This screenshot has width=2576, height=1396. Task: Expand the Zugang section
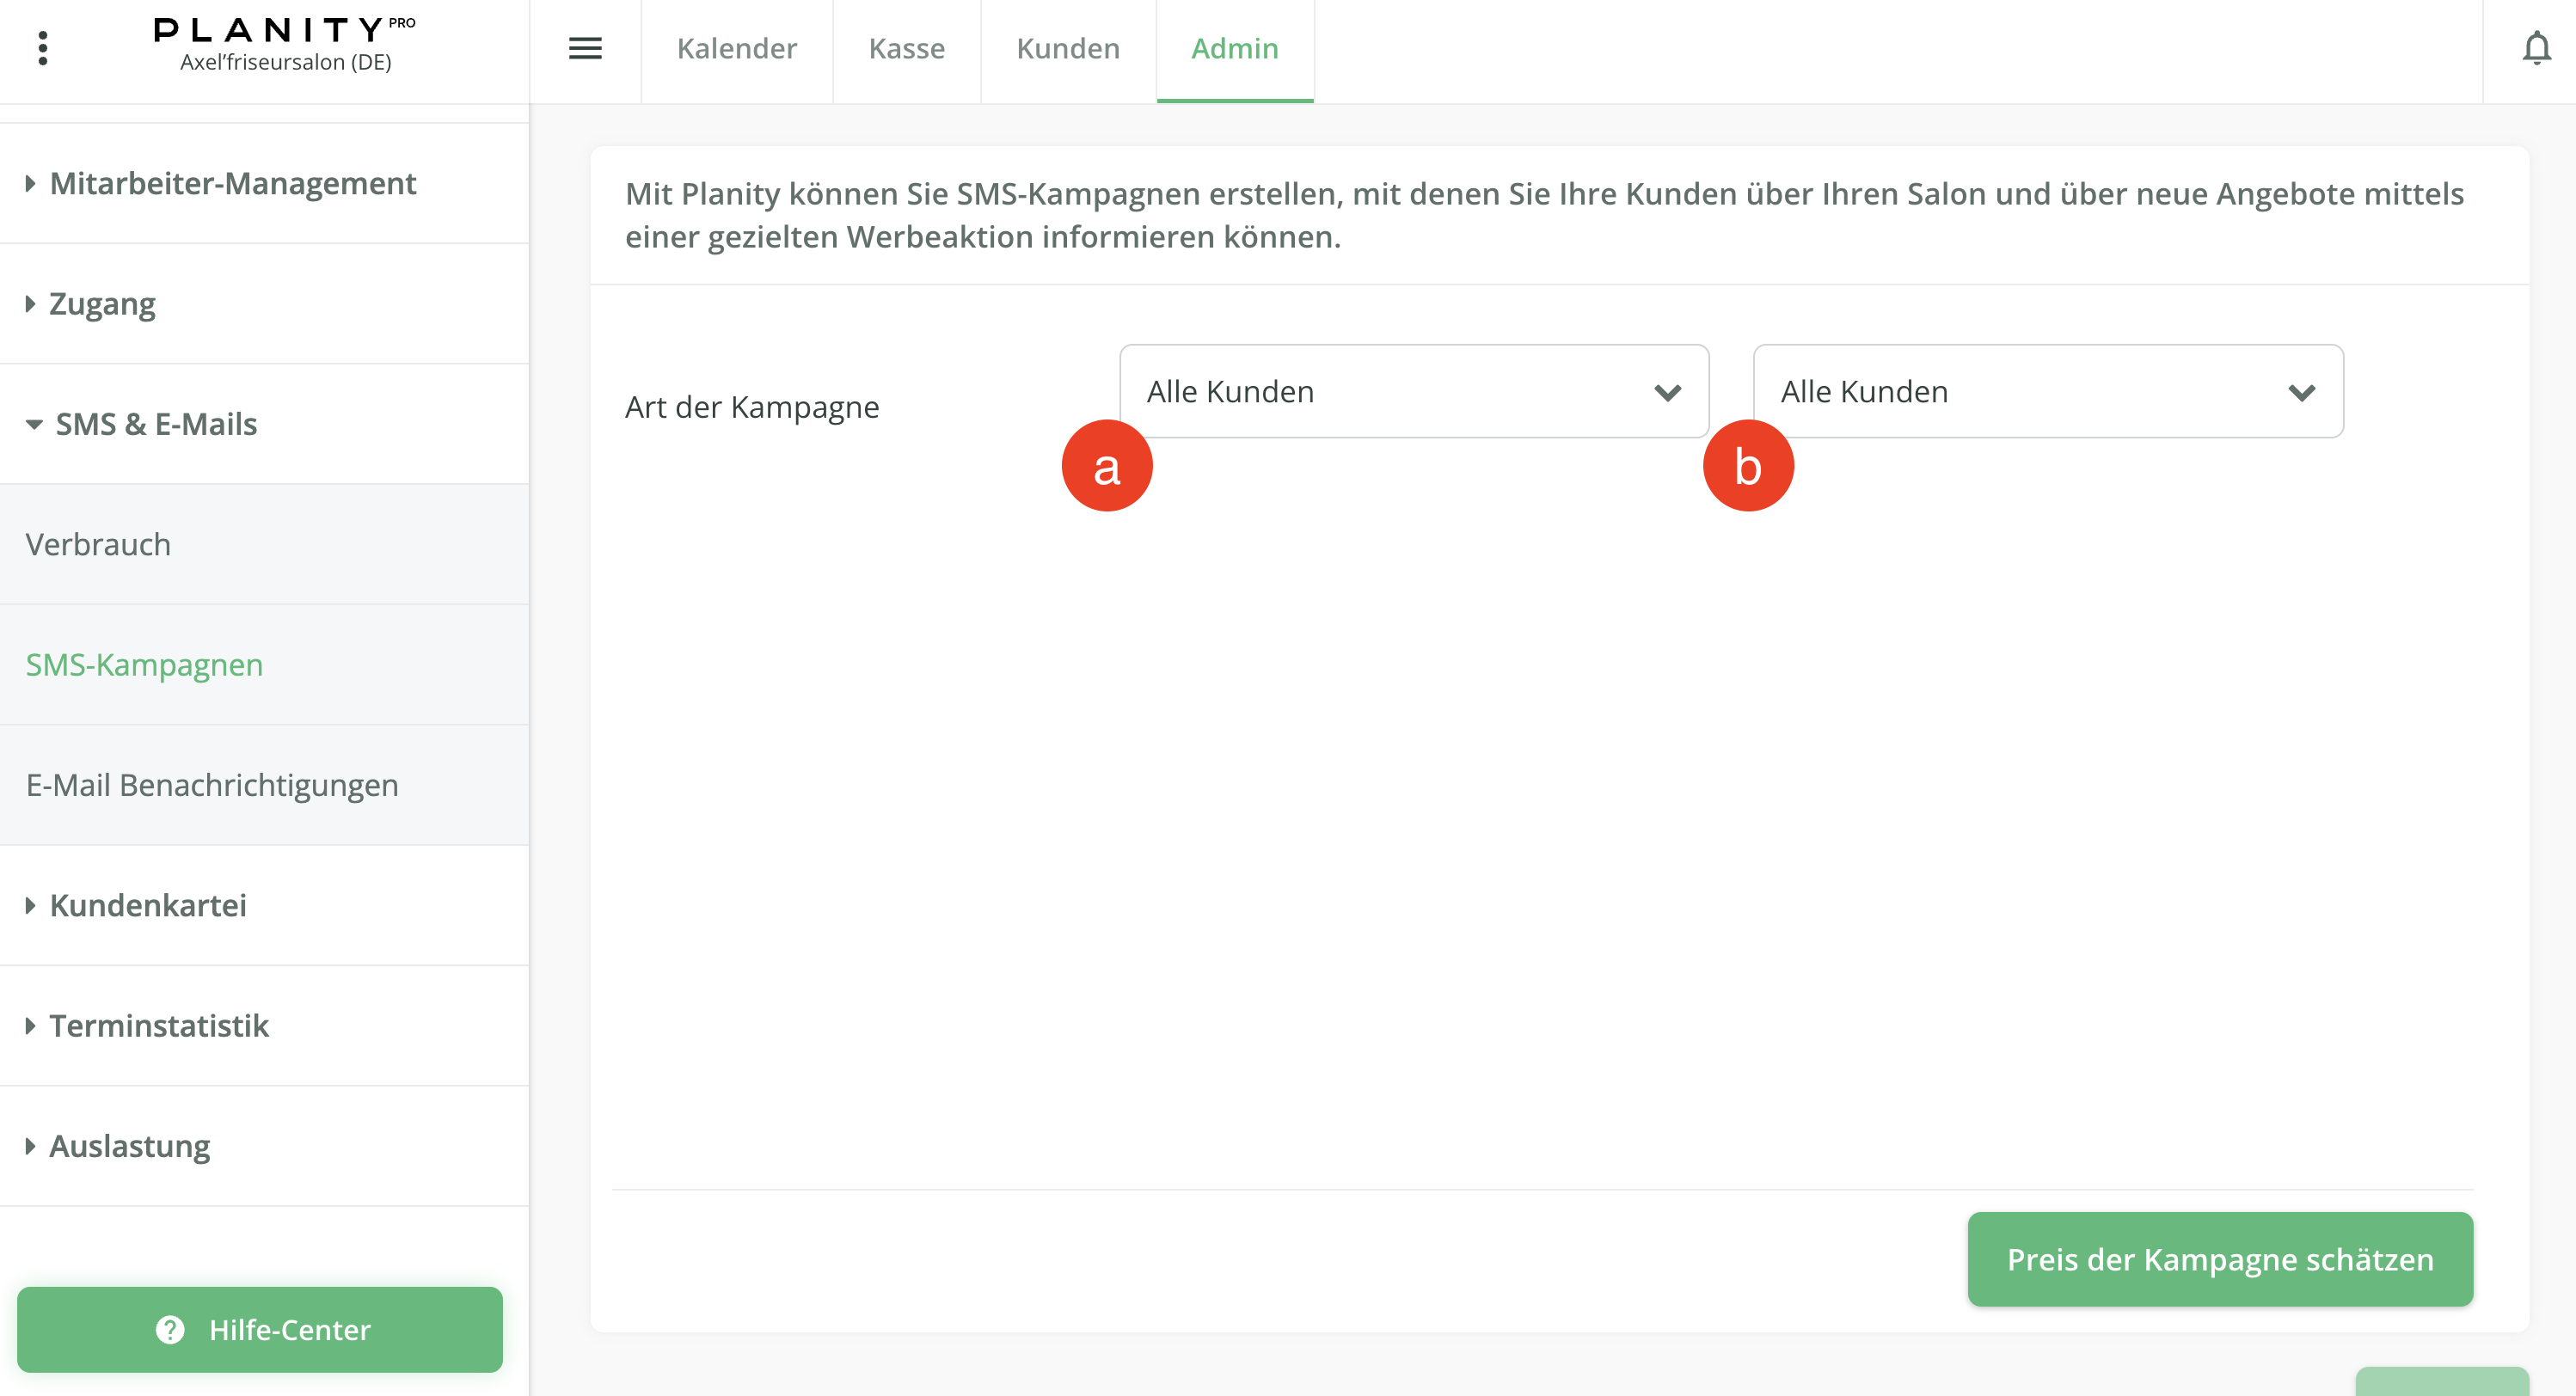pyautogui.click(x=102, y=303)
